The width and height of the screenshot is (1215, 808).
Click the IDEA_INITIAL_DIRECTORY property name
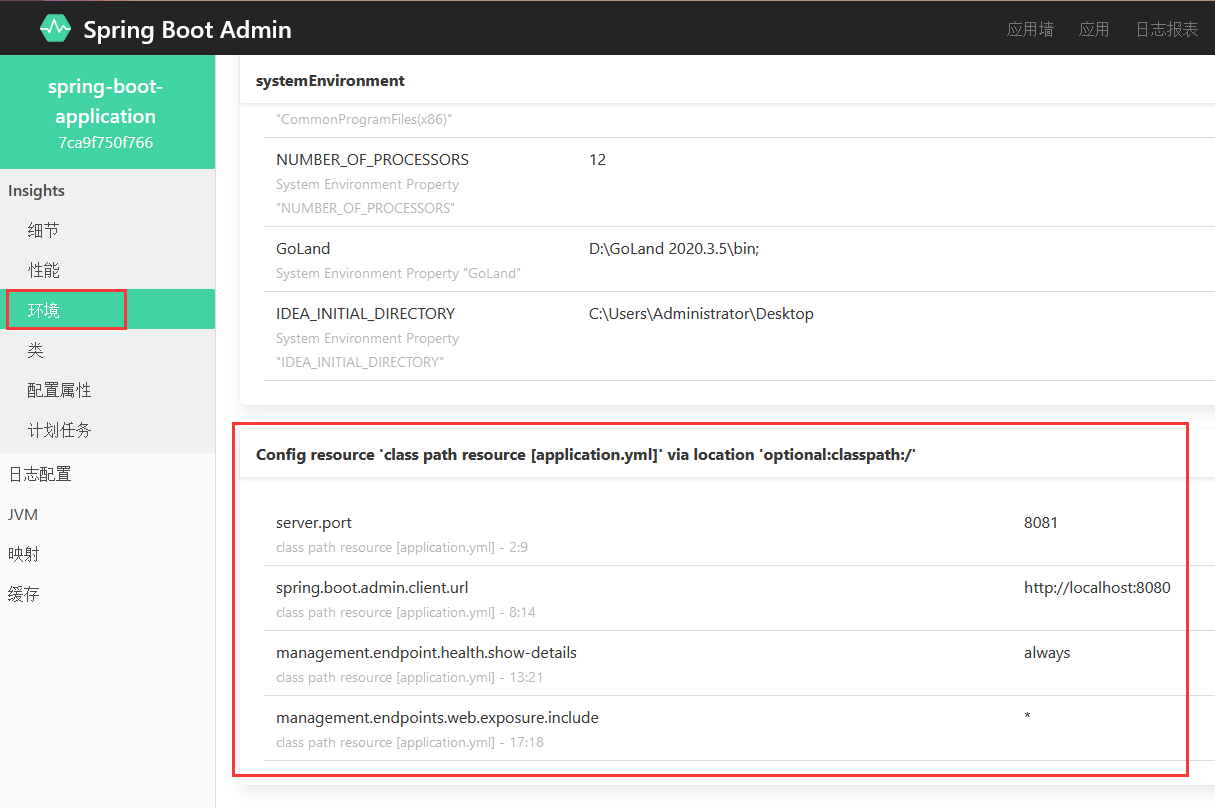[365, 314]
